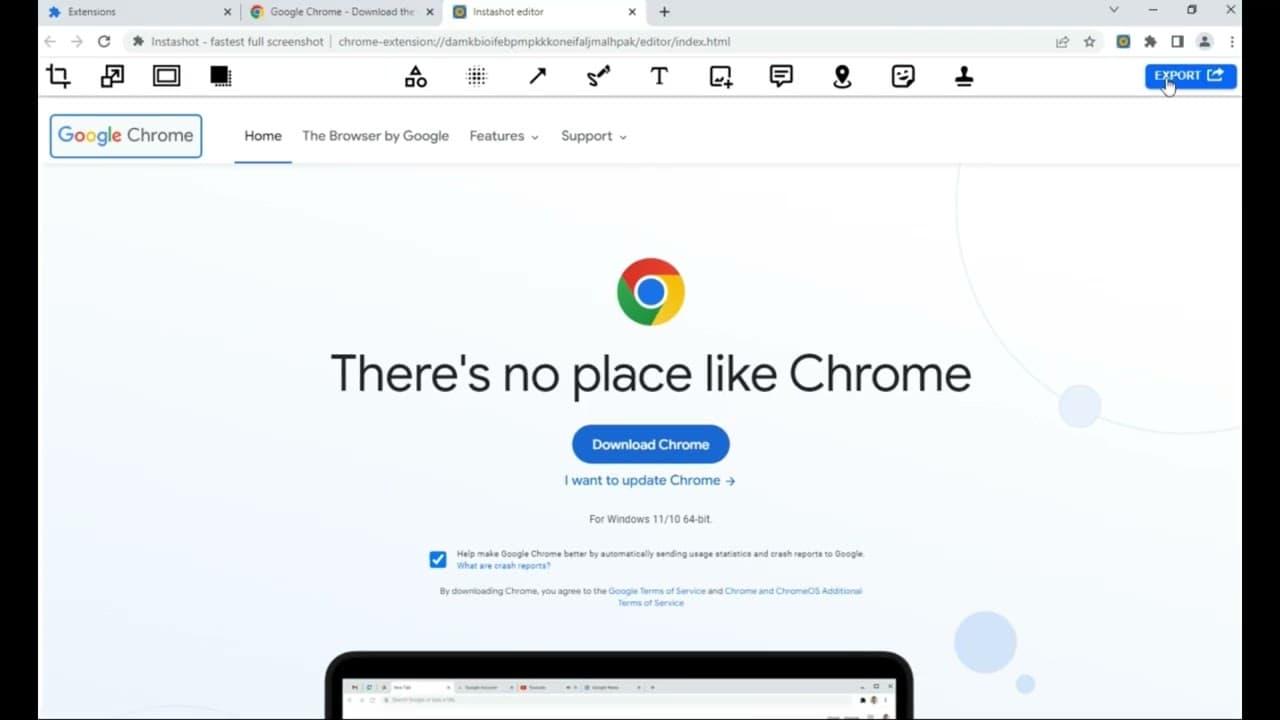Switch to Google Chrome Download tab

[x=338, y=12]
